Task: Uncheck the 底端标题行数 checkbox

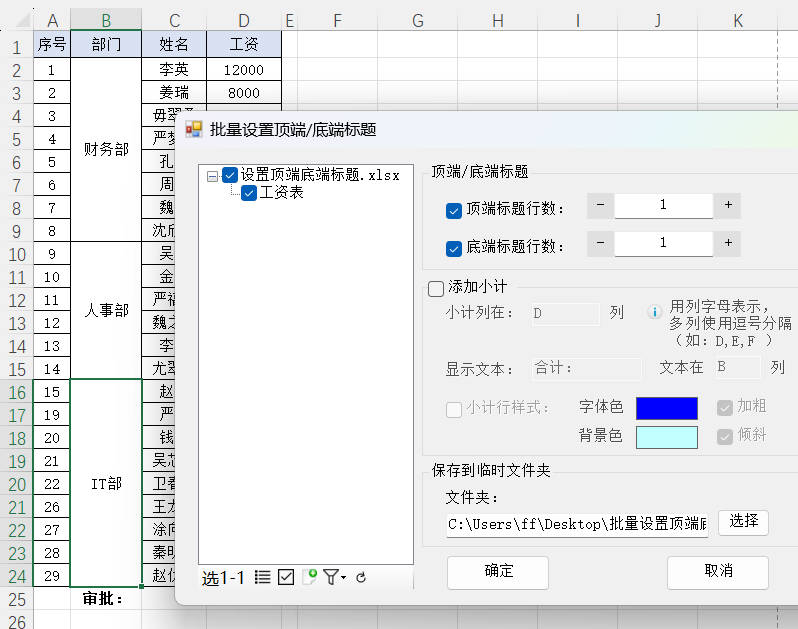Action: pos(453,248)
